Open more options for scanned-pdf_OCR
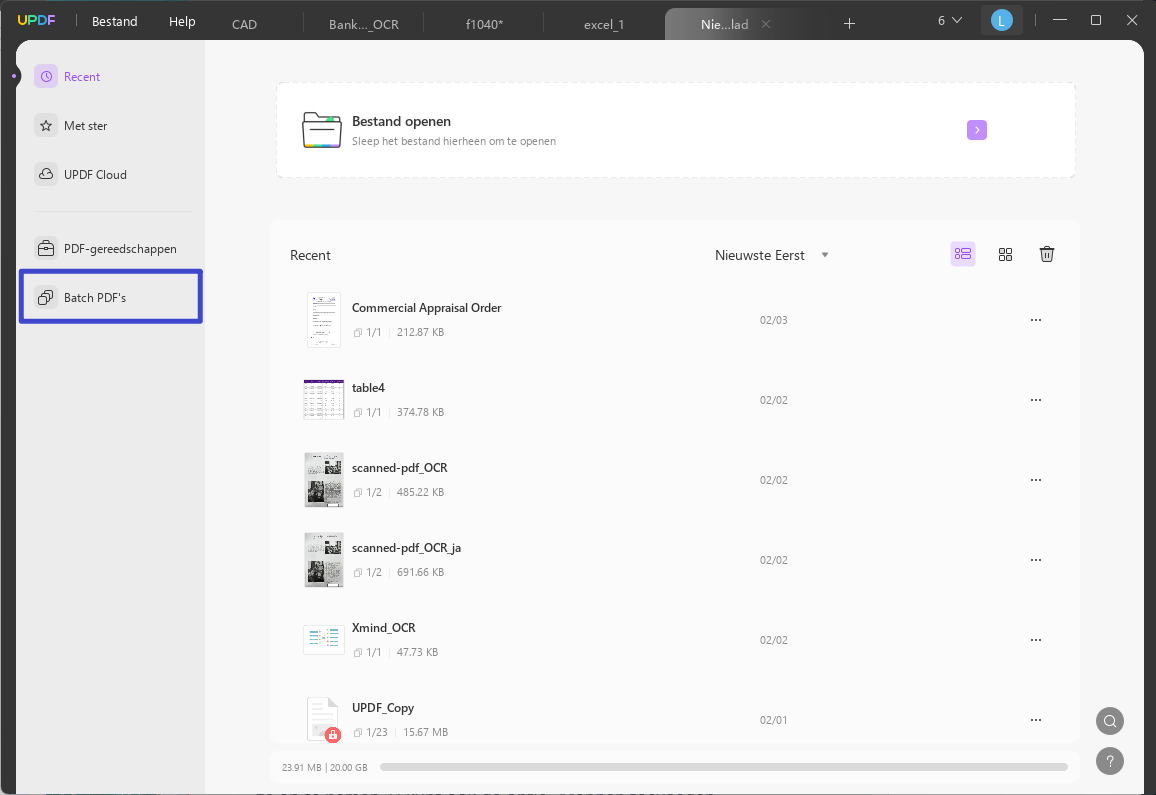The width and height of the screenshot is (1156, 795). pyautogui.click(x=1036, y=480)
